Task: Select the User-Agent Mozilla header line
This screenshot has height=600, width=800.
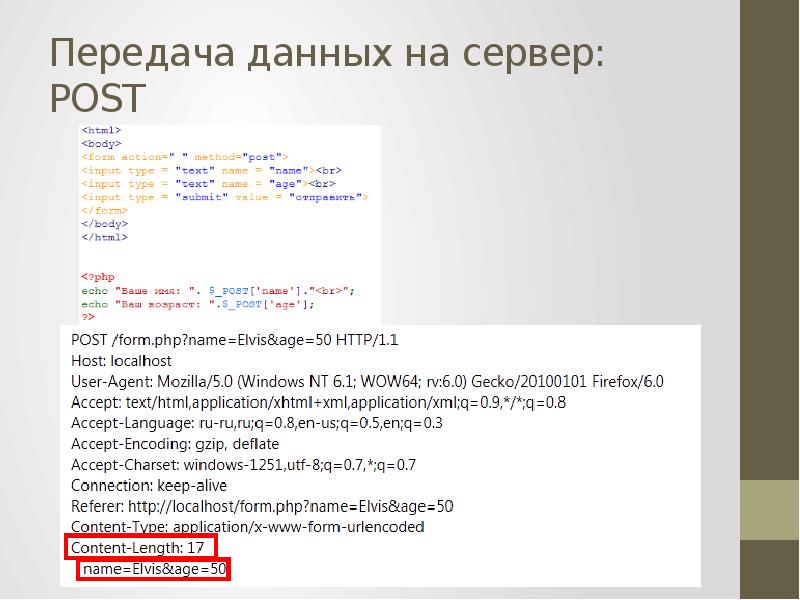Action: click(x=367, y=381)
